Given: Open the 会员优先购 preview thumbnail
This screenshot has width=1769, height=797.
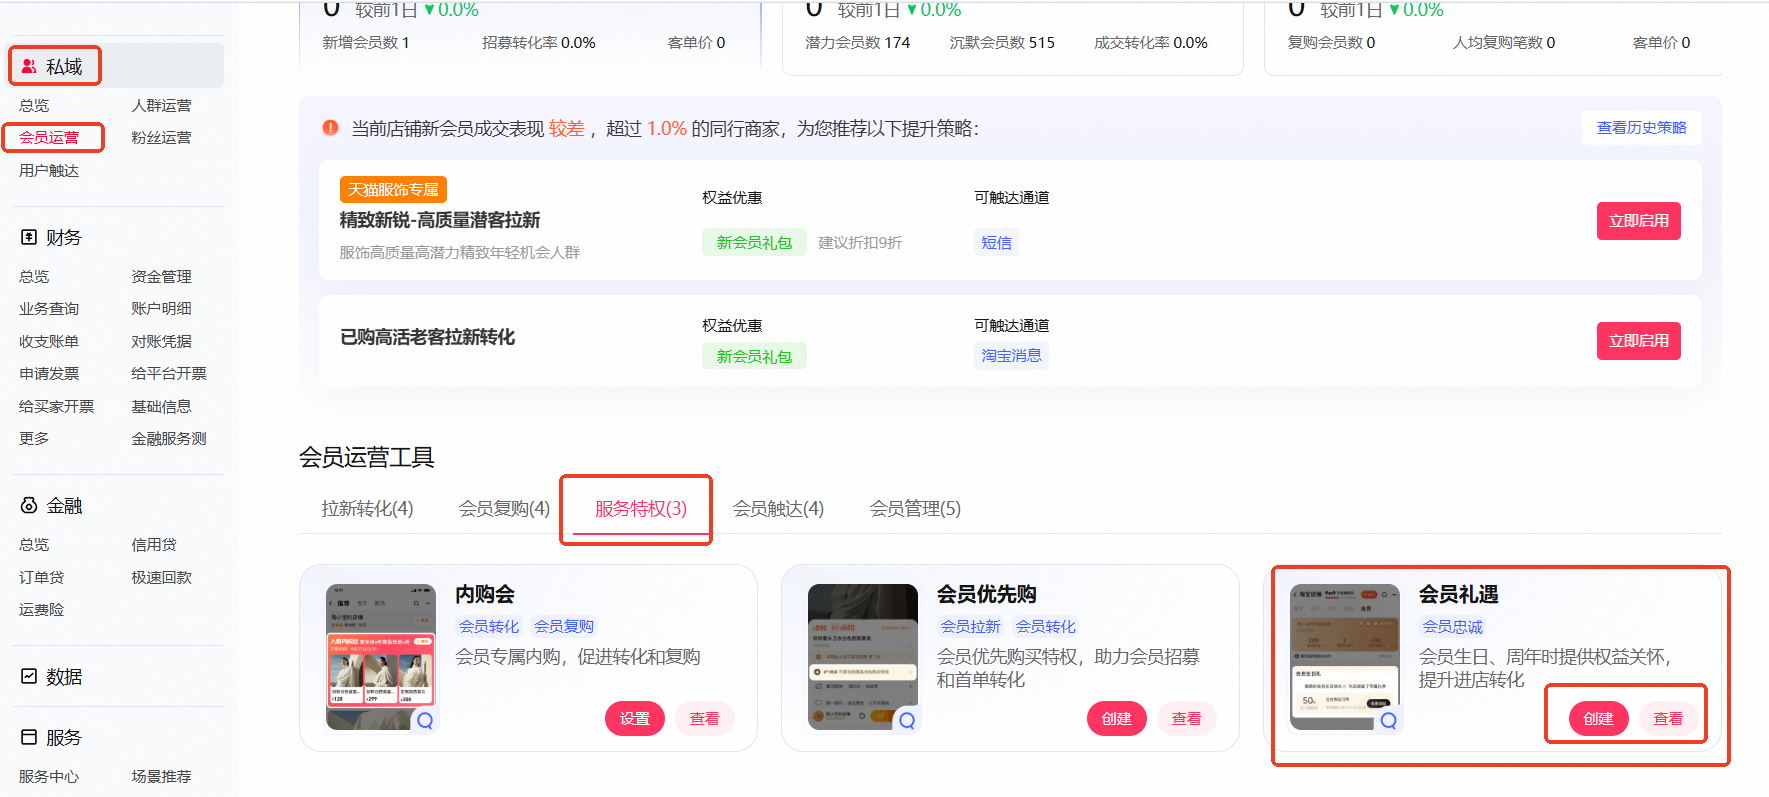Looking at the screenshot, I should pyautogui.click(x=863, y=657).
